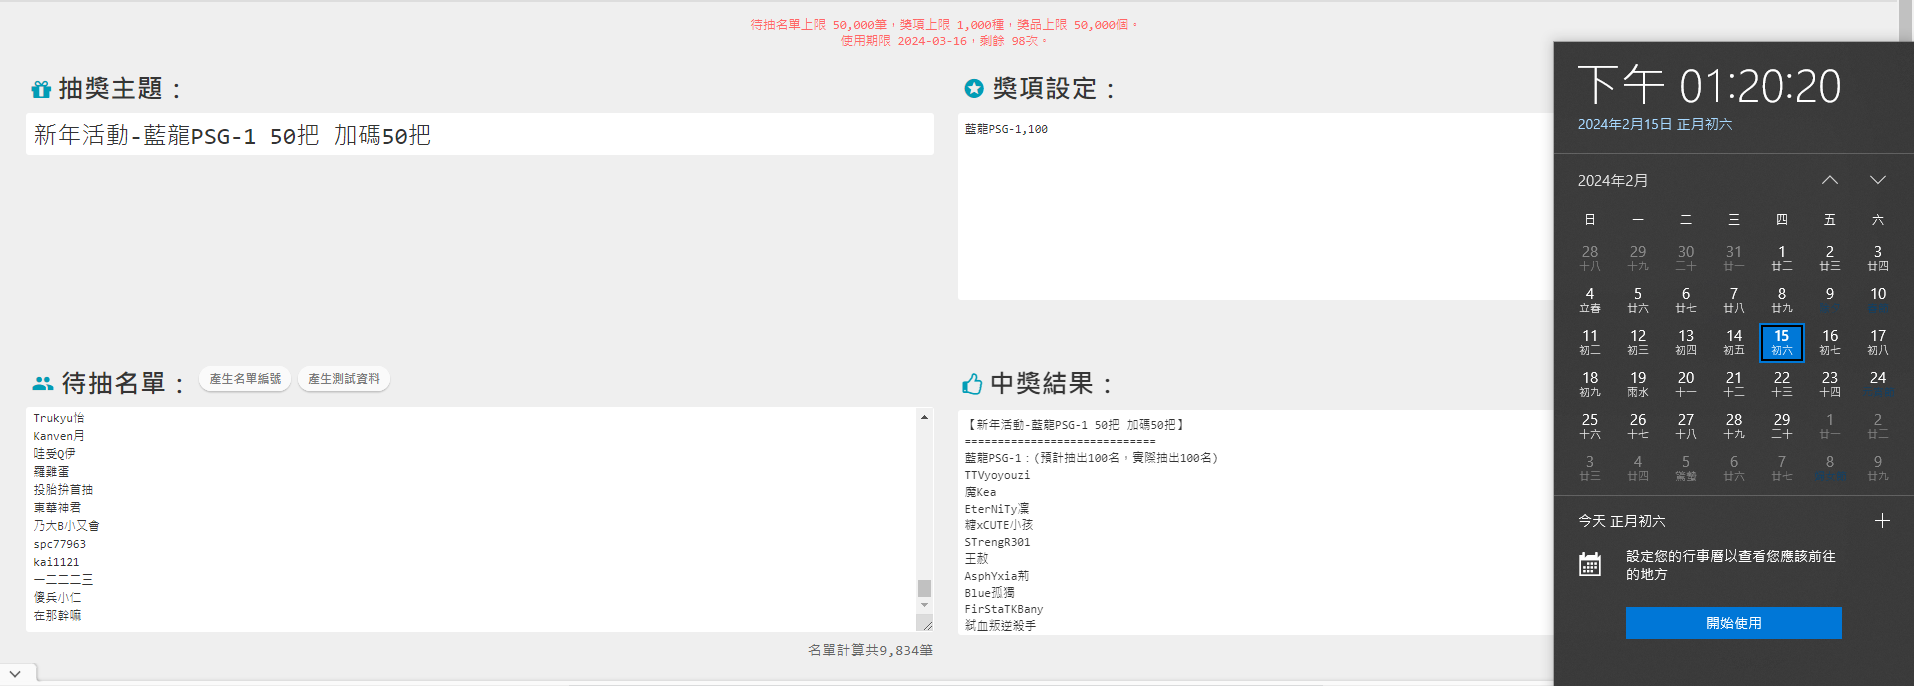Click the list entry spc77963
This screenshot has width=1914, height=686.
point(60,544)
